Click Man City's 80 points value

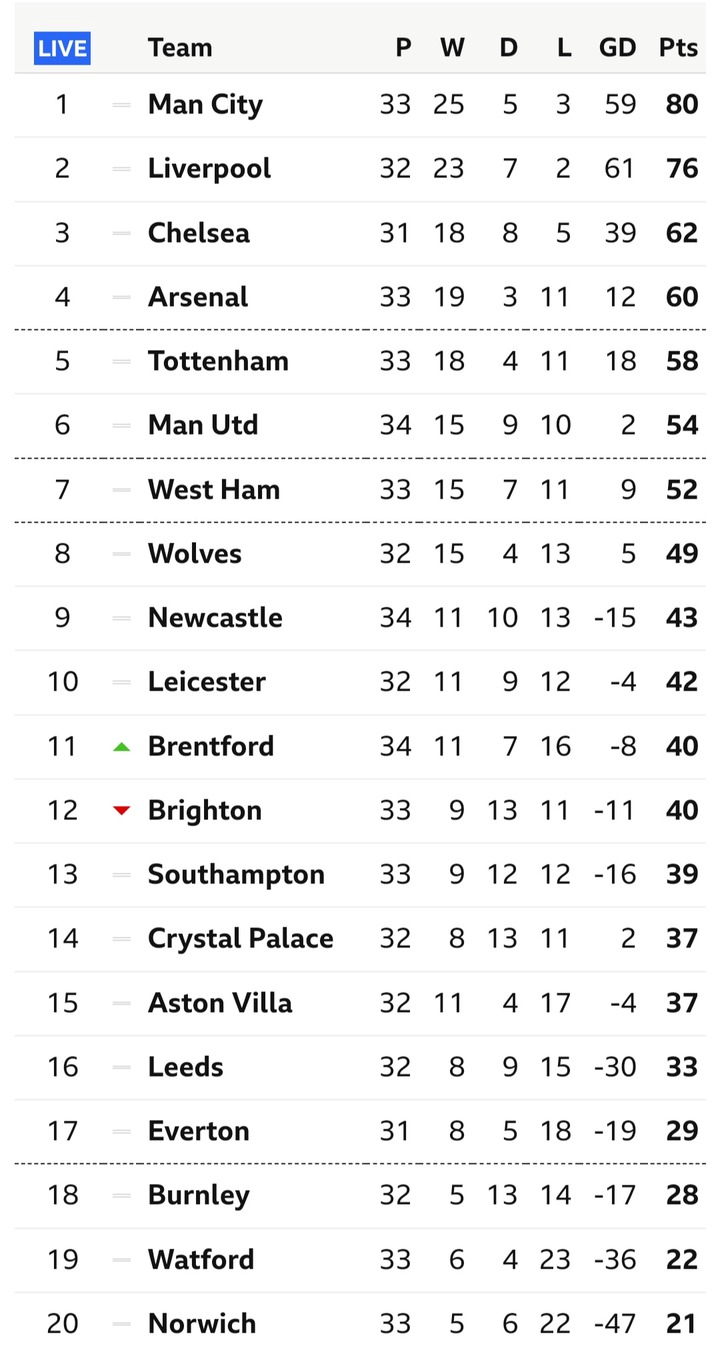[x=681, y=104]
